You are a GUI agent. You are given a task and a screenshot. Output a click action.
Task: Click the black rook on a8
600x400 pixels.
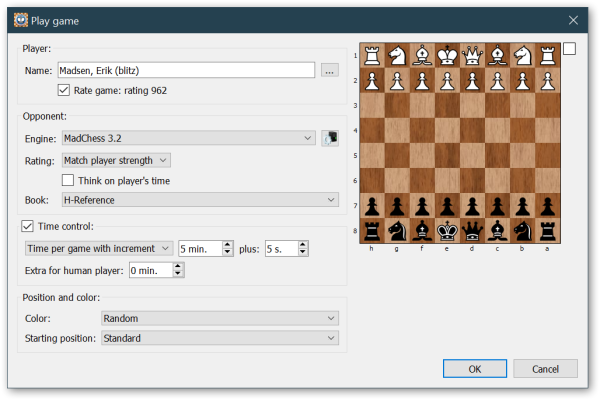[548, 231]
